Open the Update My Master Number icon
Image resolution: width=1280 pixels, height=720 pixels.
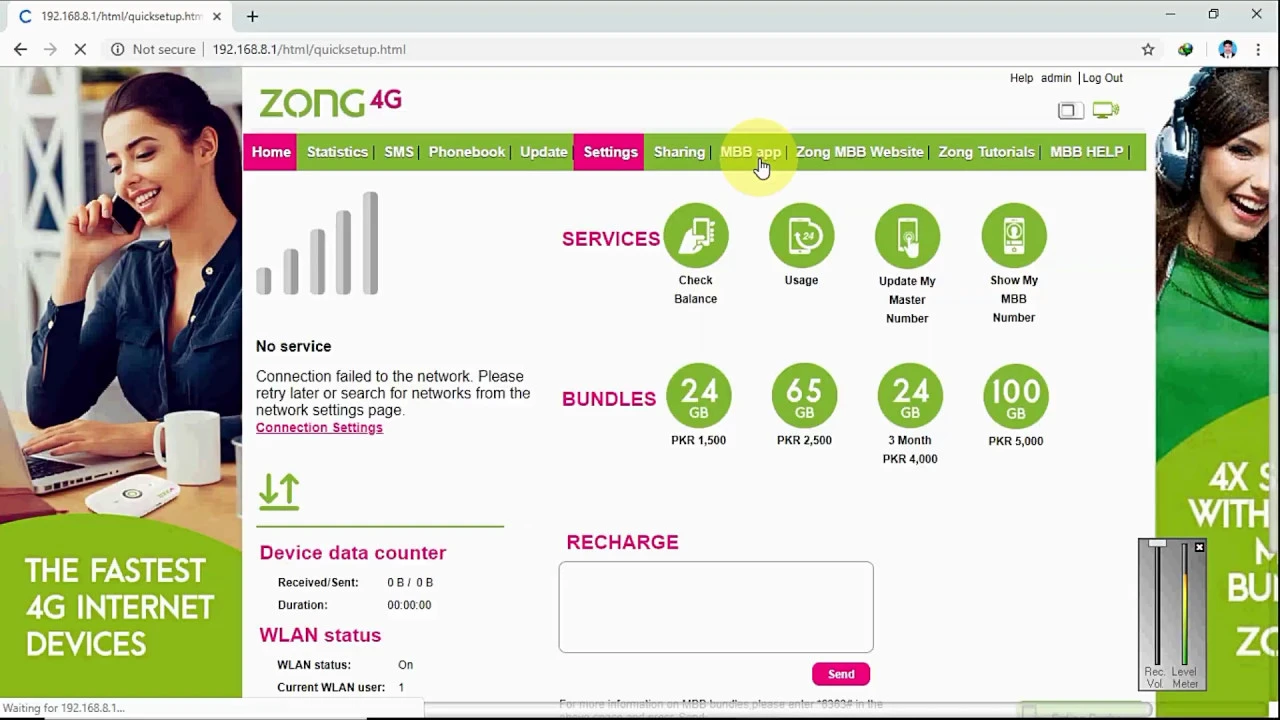pos(907,236)
